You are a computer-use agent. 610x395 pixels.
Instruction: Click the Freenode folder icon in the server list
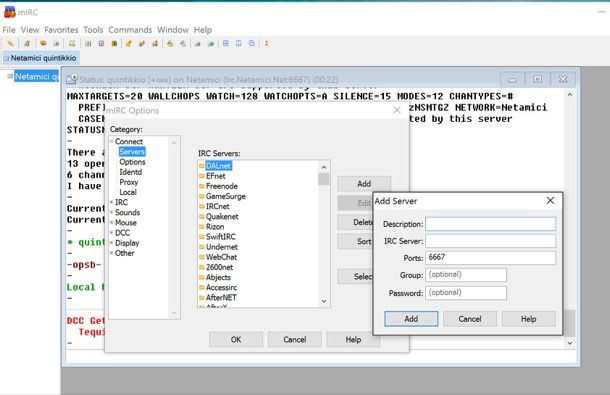point(202,186)
